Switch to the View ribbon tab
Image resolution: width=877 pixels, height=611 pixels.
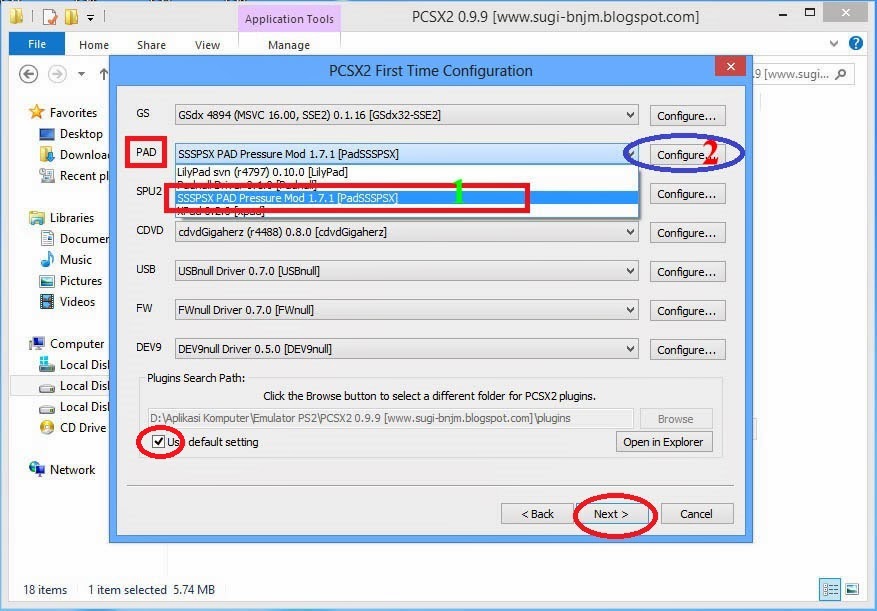tap(207, 45)
